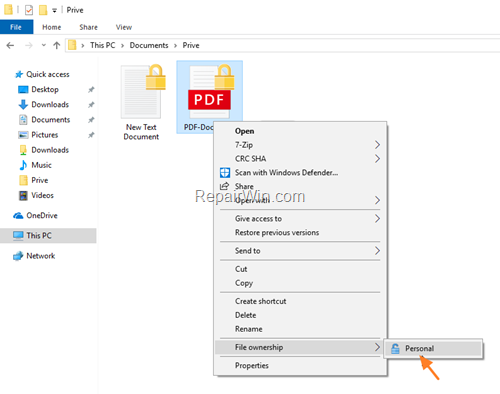The height and width of the screenshot is (394, 500).
Task: Choose Copy in the context menu
Action: tap(244, 283)
